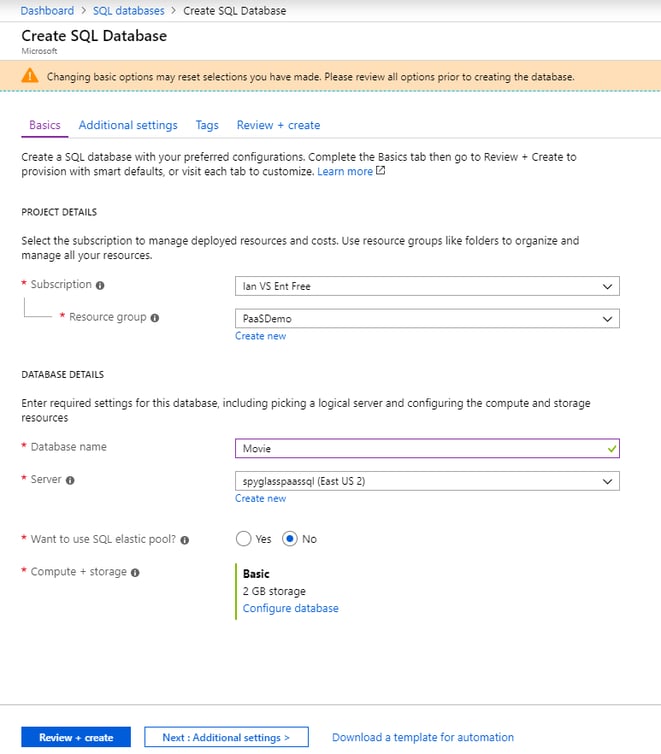Click the external link icon after Learn more

(x=380, y=172)
